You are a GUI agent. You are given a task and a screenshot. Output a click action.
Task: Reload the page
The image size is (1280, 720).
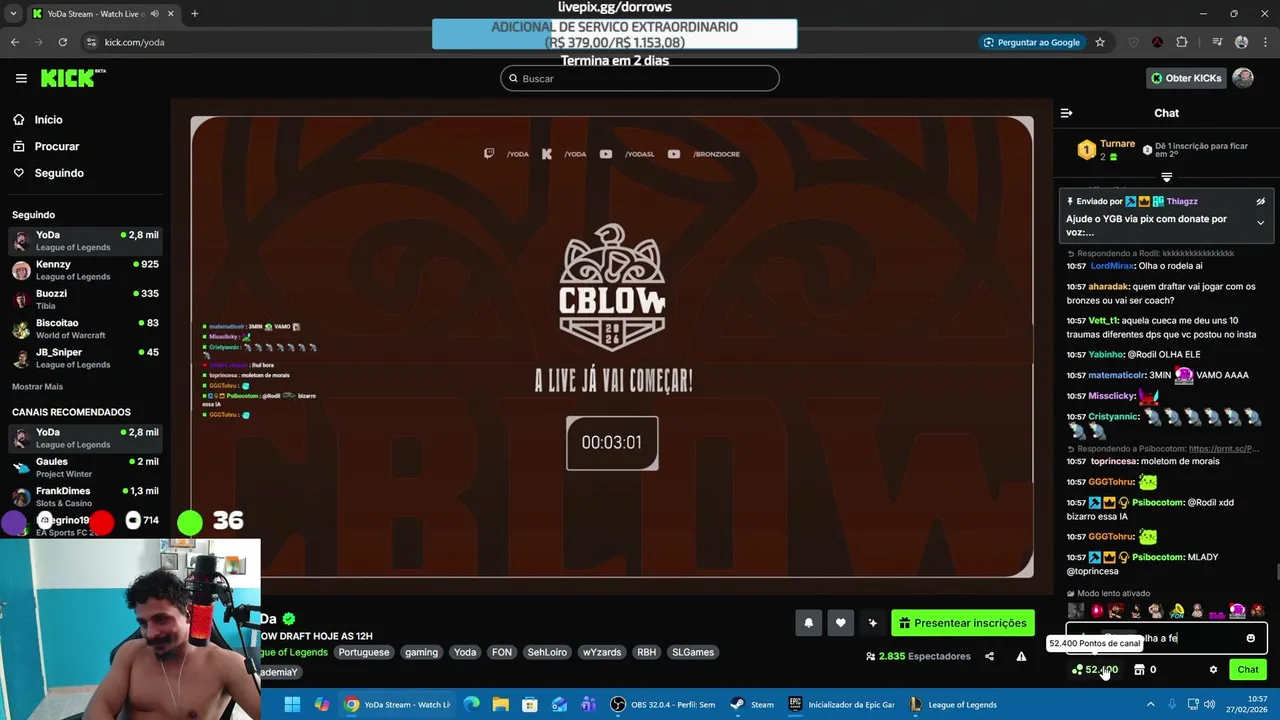(x=62, y=42)
